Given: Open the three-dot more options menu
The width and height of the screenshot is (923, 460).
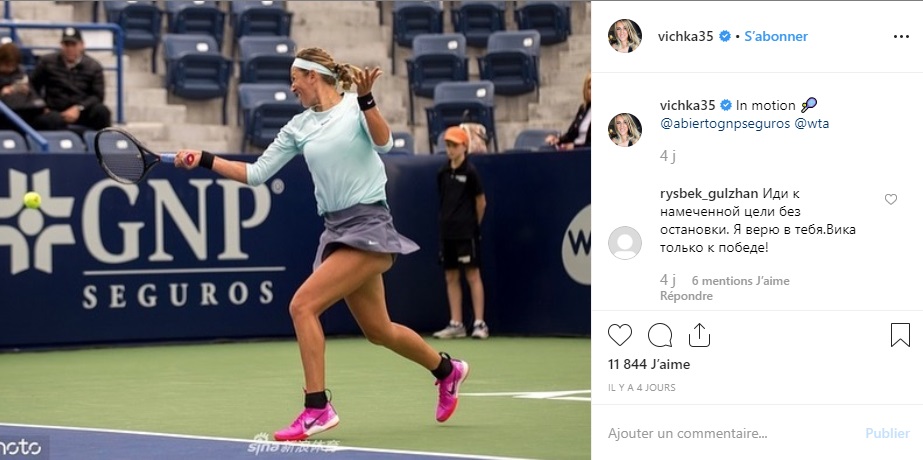Looking at the screenshot, I should (x=901, y=37).
